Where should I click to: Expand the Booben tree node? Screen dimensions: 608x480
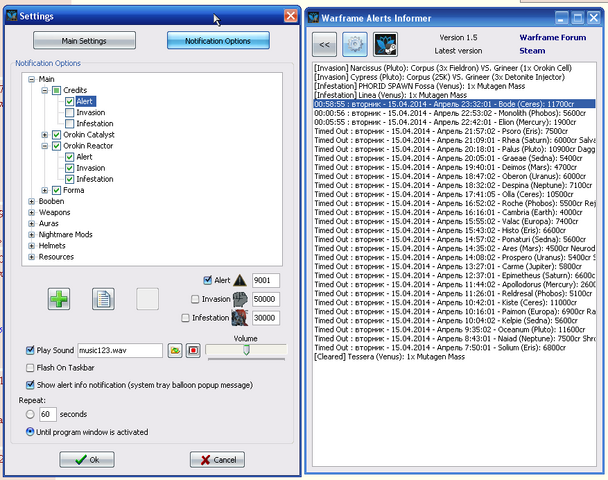(31, 202)
